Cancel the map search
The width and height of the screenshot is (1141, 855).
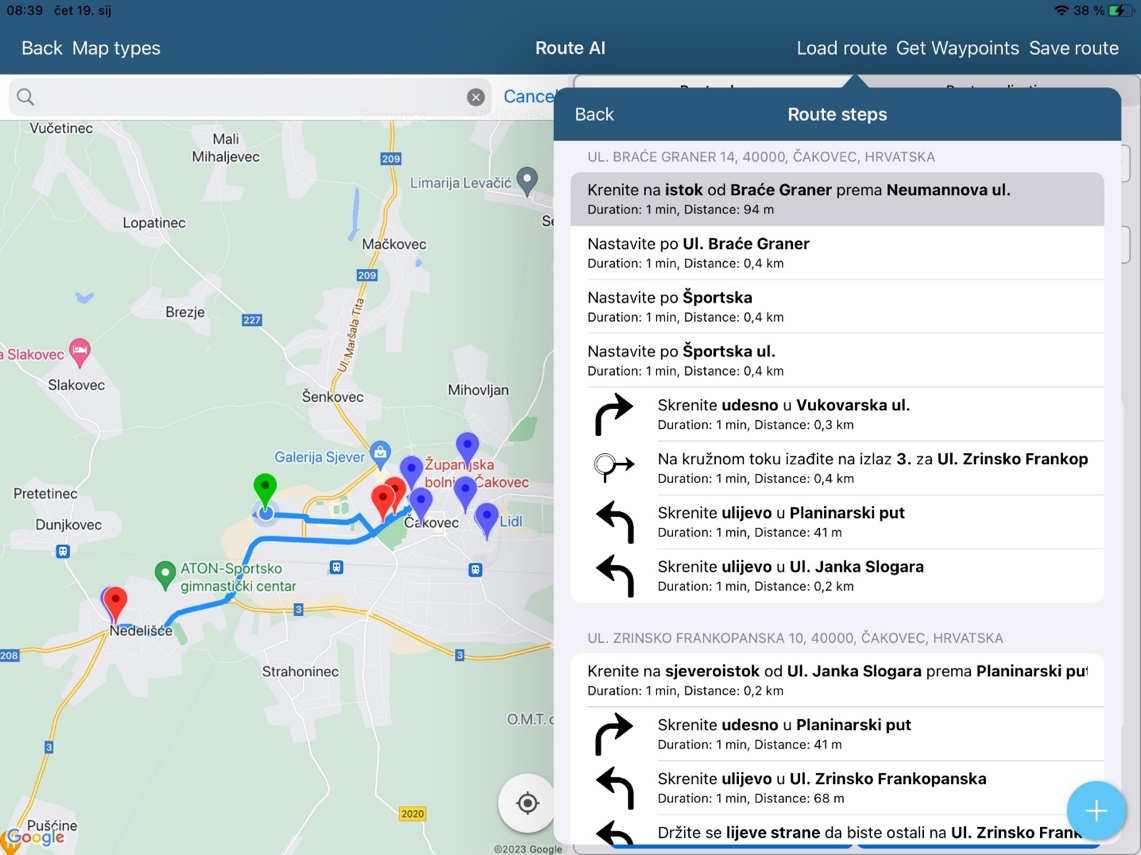click(x=529, y=97)
